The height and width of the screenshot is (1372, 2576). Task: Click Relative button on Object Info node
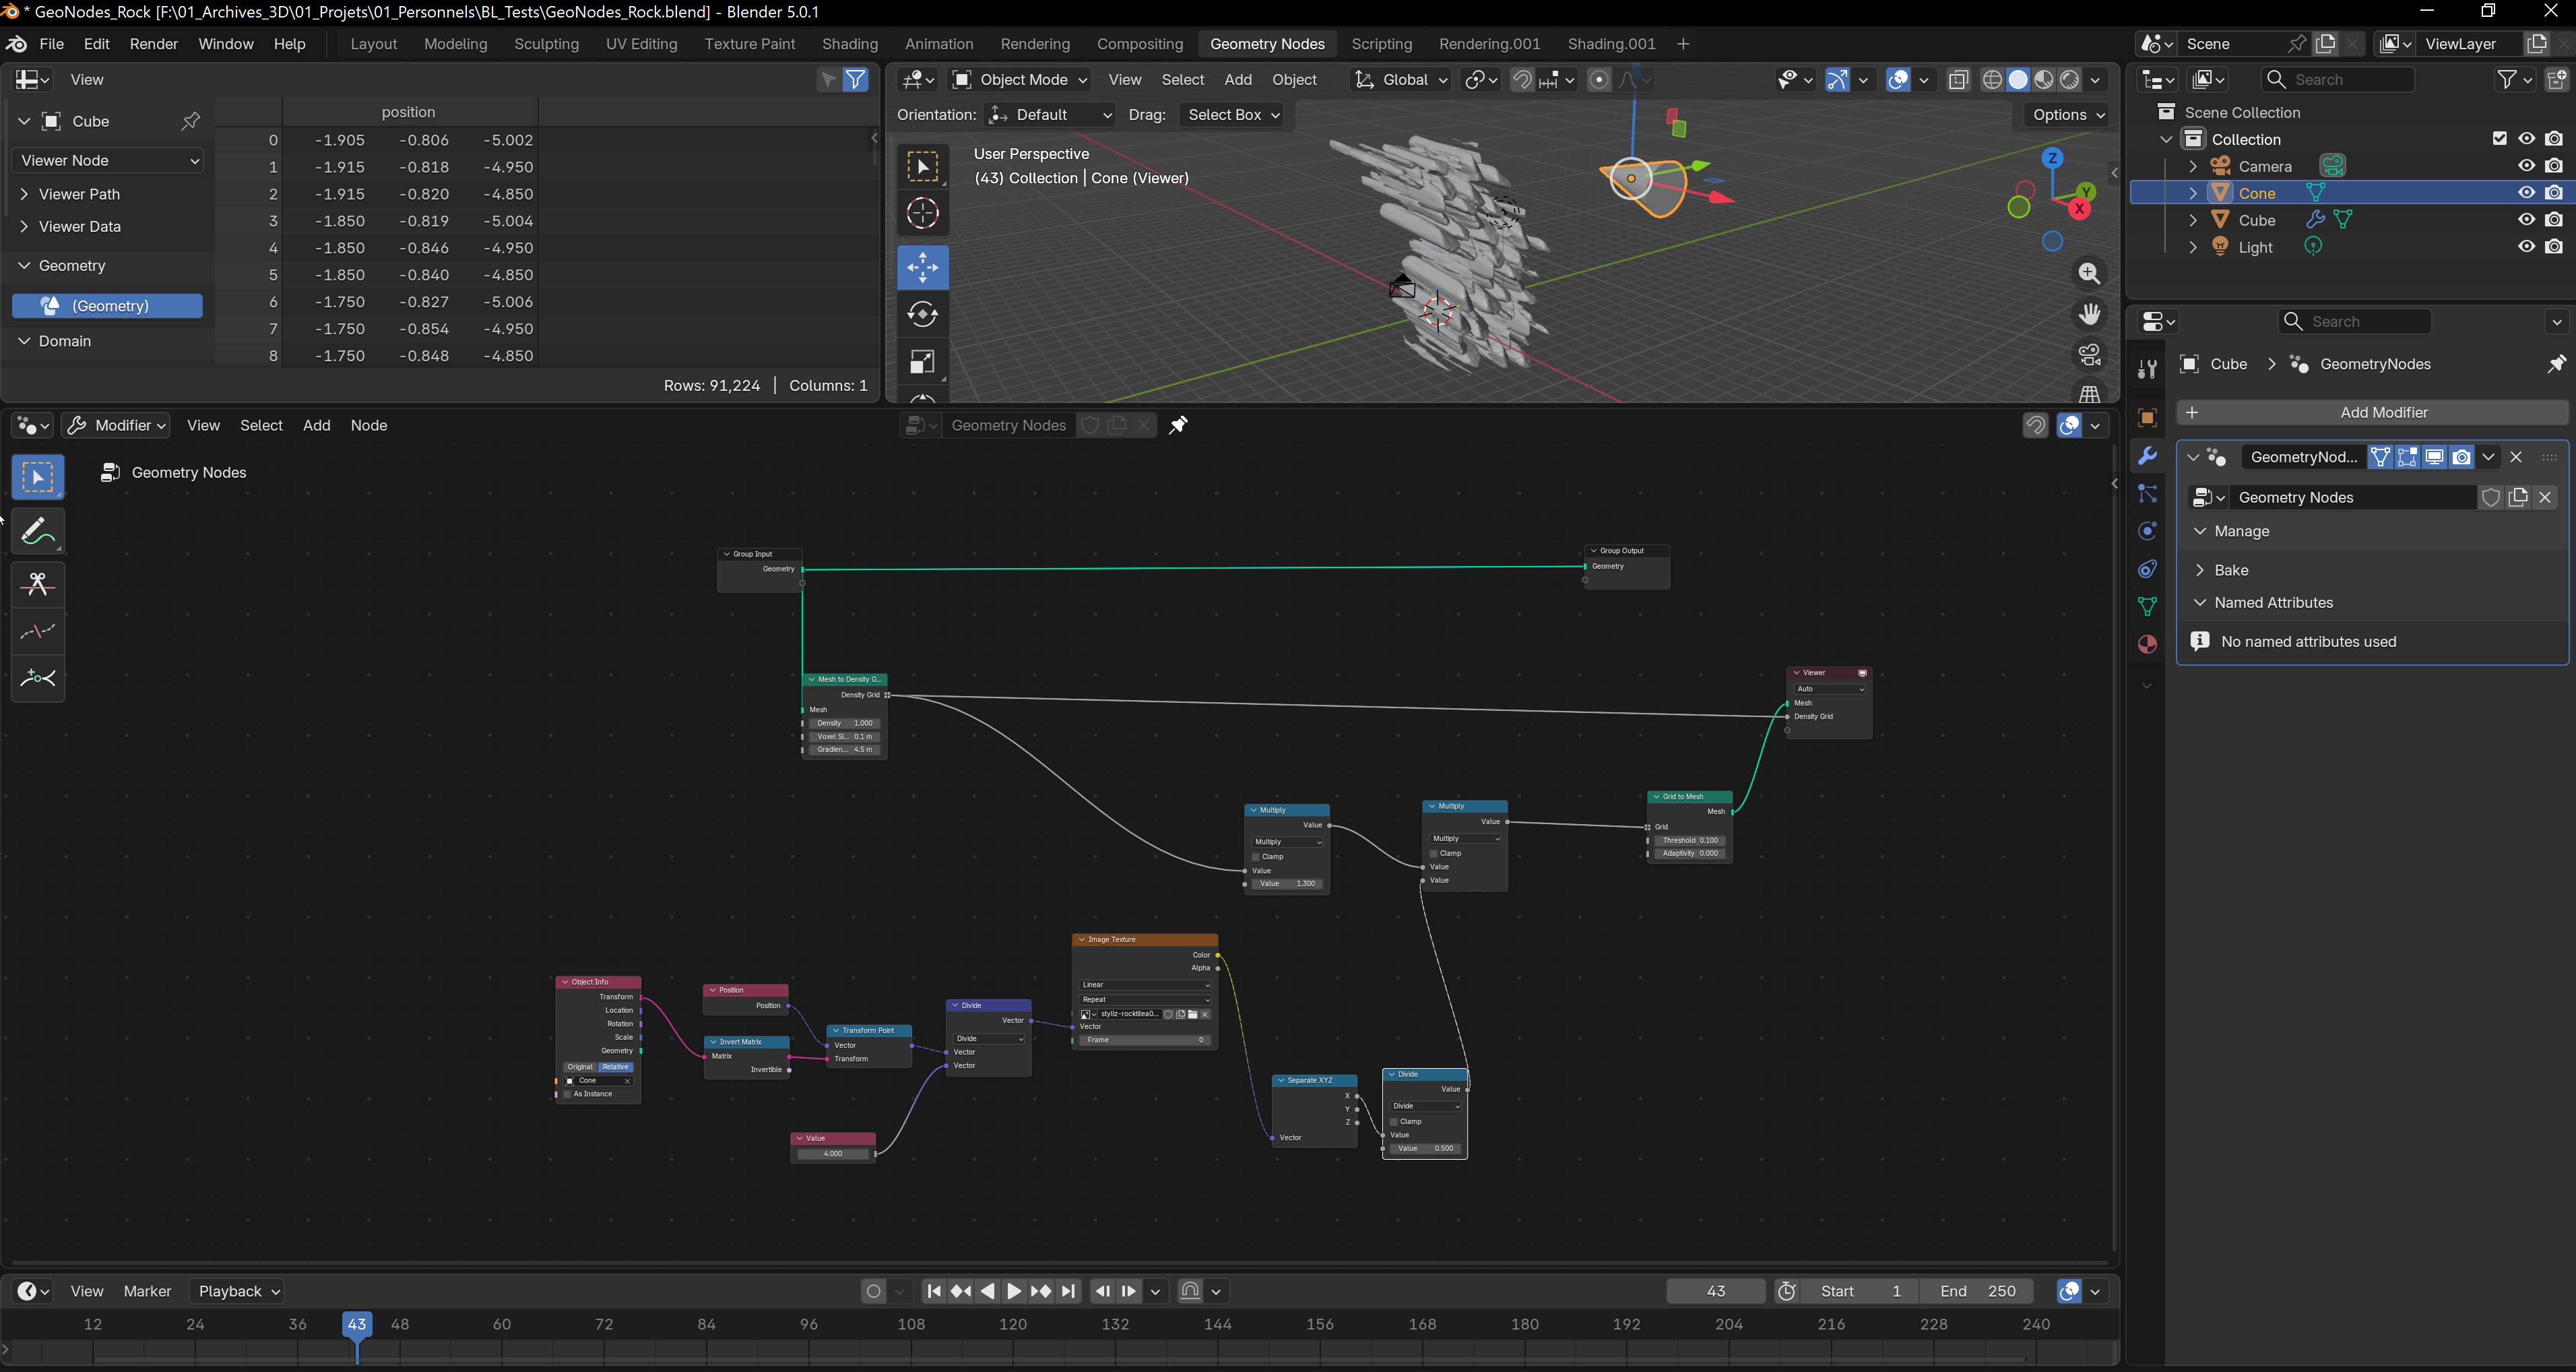(615, 1067)
